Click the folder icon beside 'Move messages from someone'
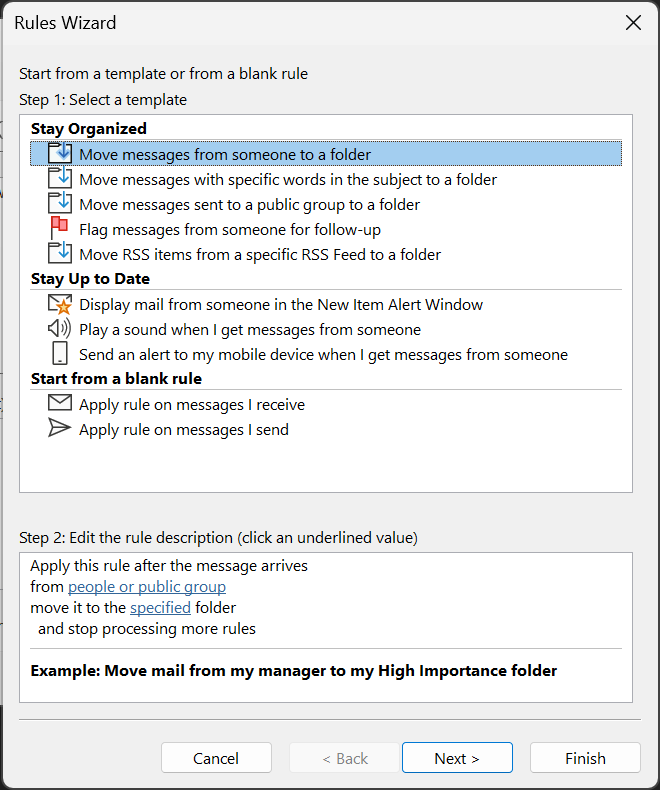Screen dimensions: 660x790 click(60, 154)
